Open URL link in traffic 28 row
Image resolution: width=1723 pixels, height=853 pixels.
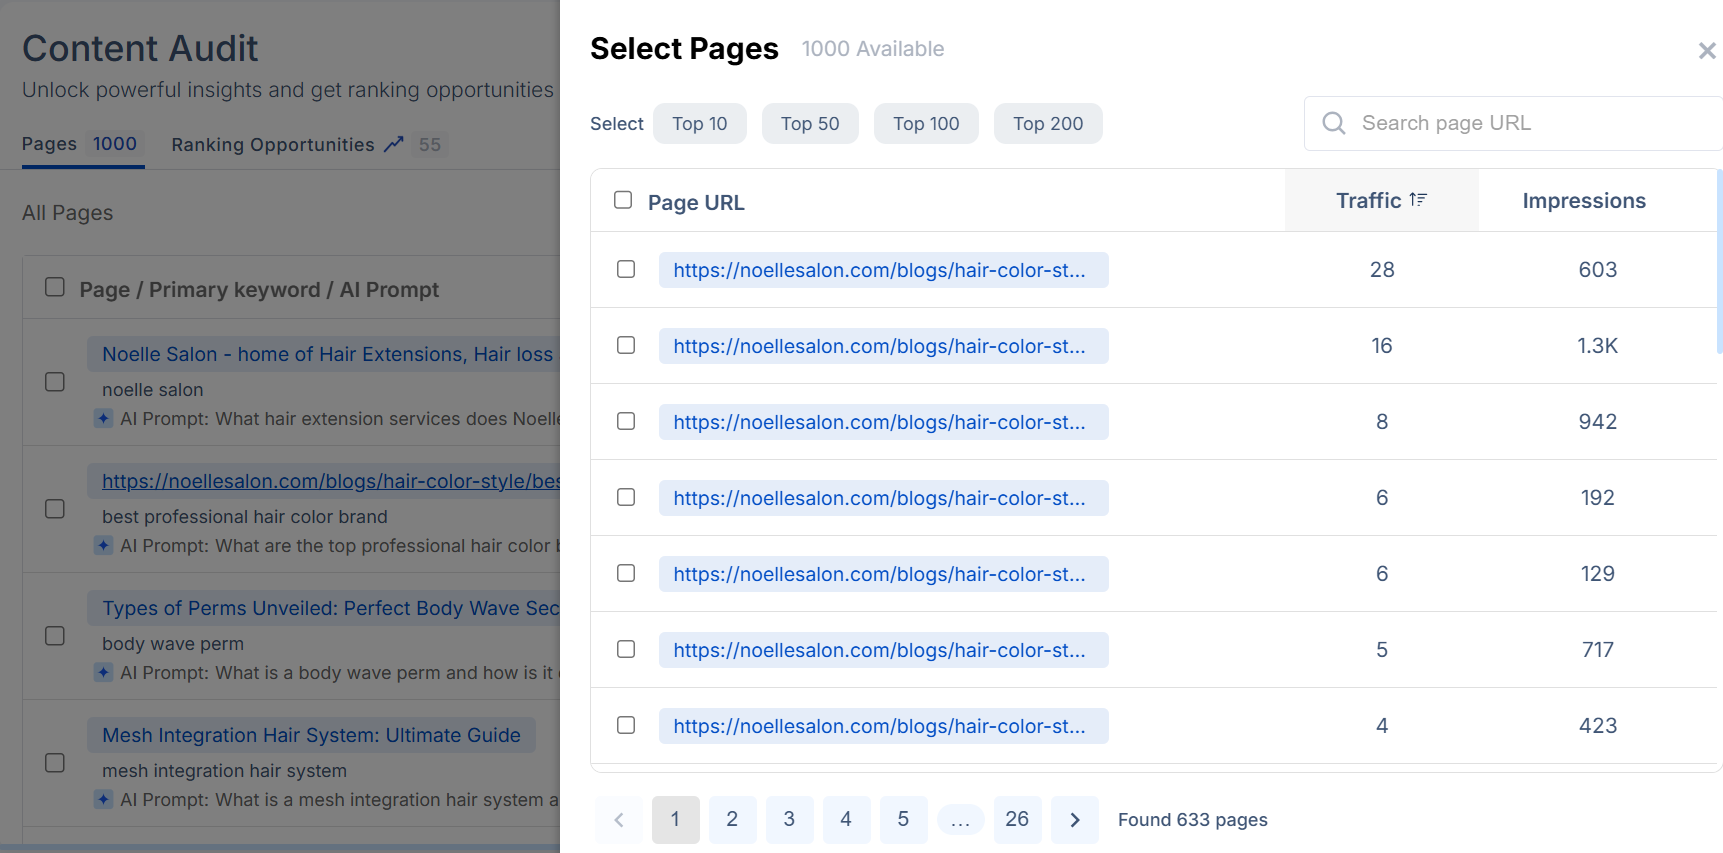point(883,270)
